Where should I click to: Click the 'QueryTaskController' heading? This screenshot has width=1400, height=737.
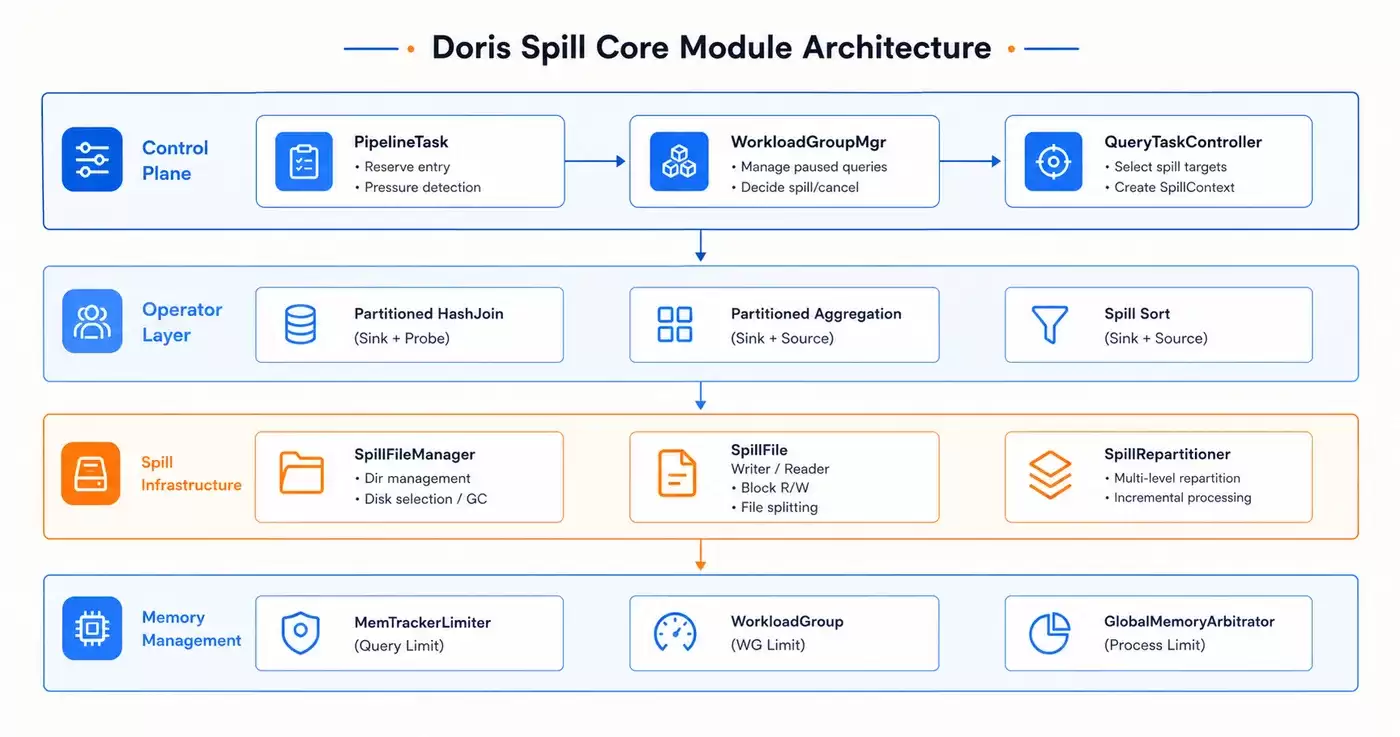(1183, 143)
